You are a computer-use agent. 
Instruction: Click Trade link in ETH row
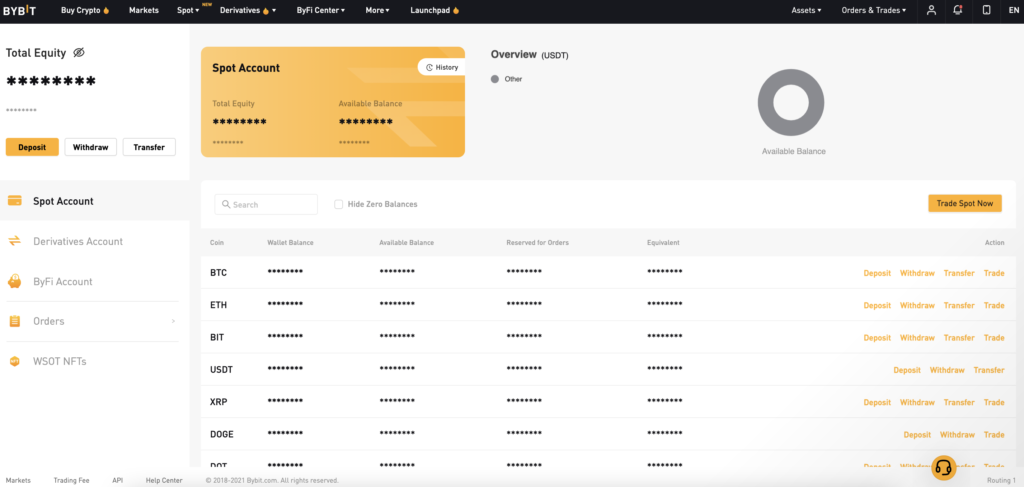[x=994, y=306]
